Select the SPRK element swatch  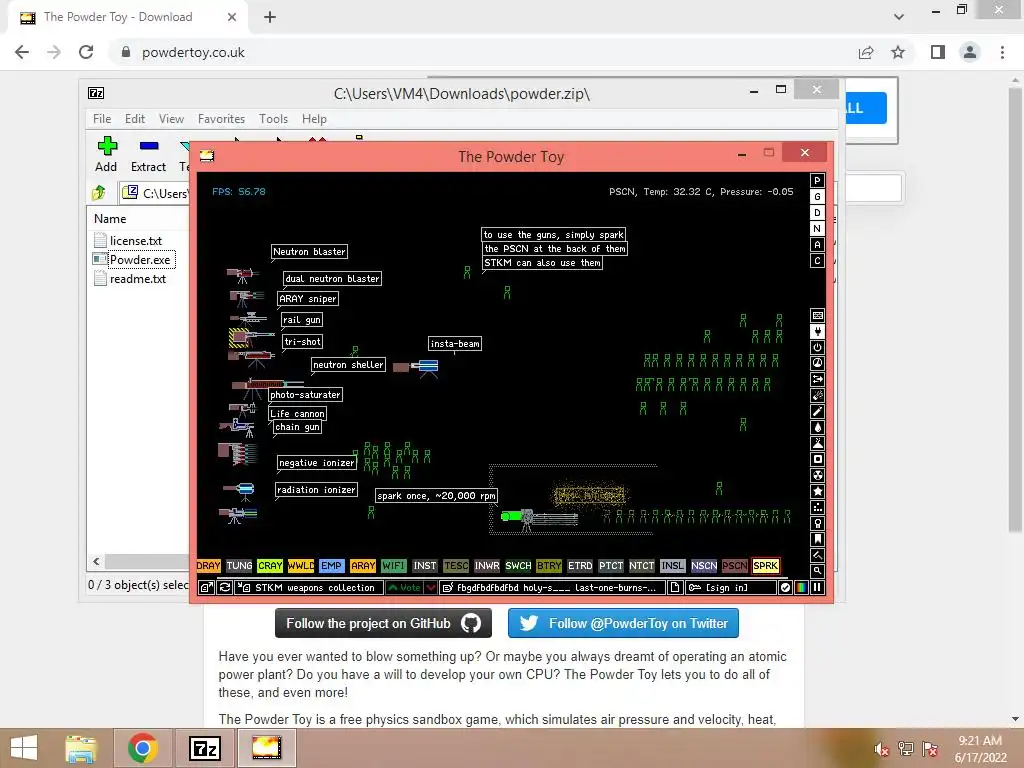click(x=765, y=566)
